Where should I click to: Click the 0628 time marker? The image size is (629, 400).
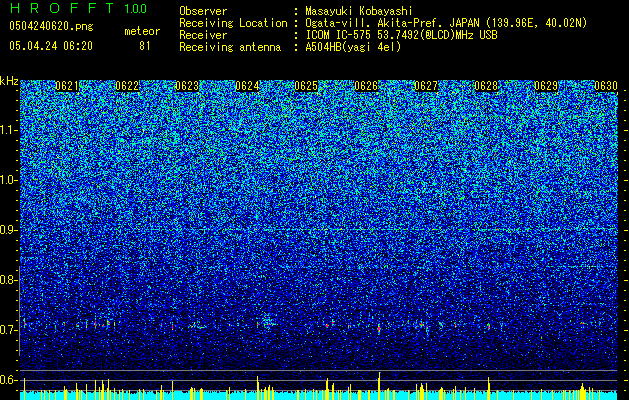(486, 86)
